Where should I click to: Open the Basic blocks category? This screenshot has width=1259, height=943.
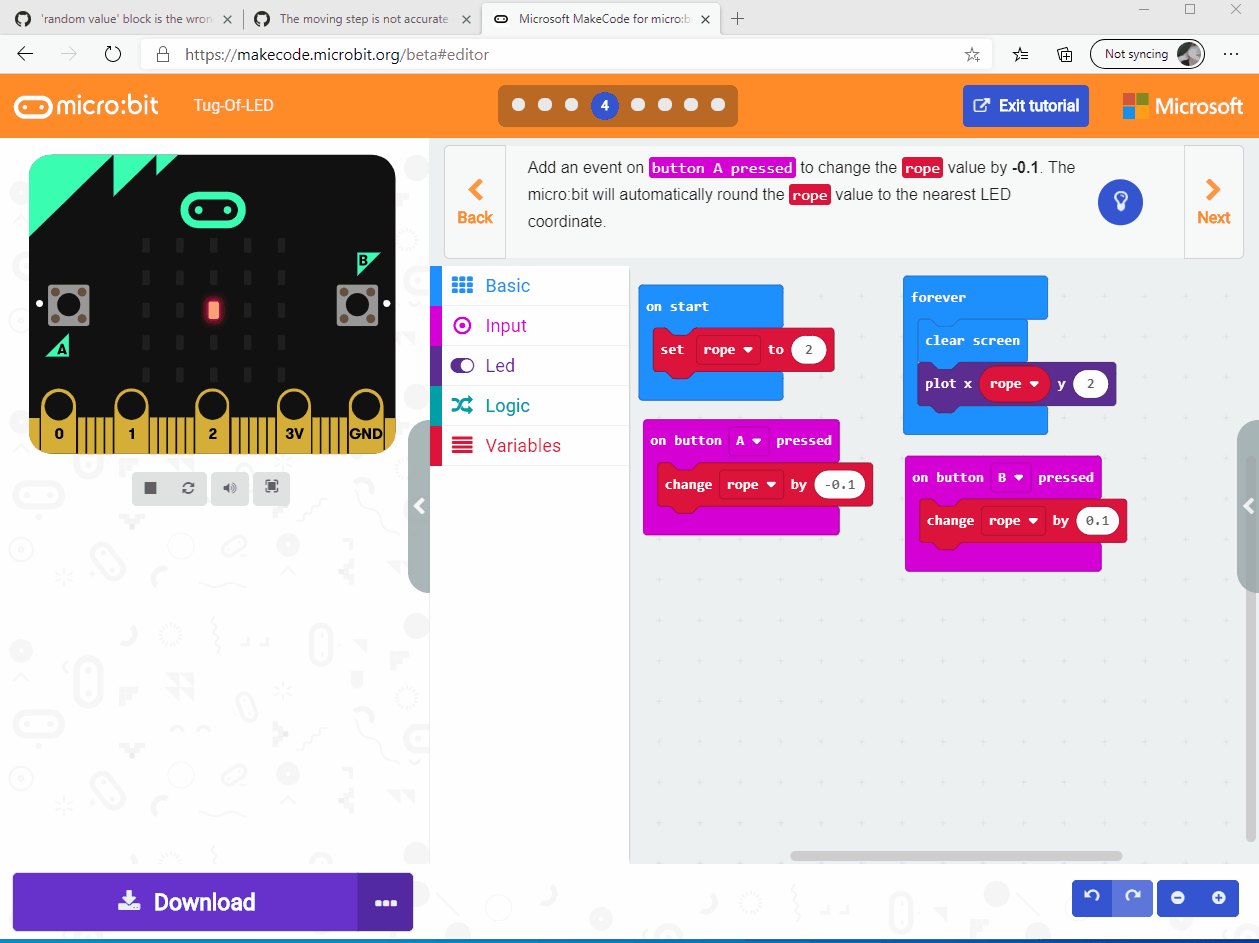point(530,286)
